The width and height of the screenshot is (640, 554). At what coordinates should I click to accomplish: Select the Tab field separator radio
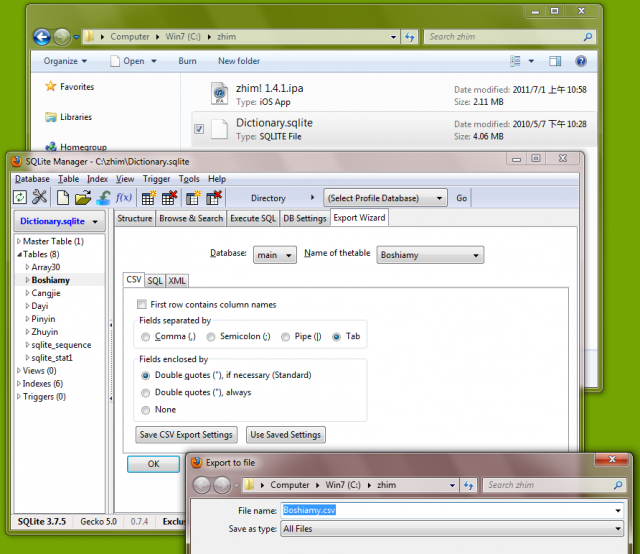(x=336, y=337)
